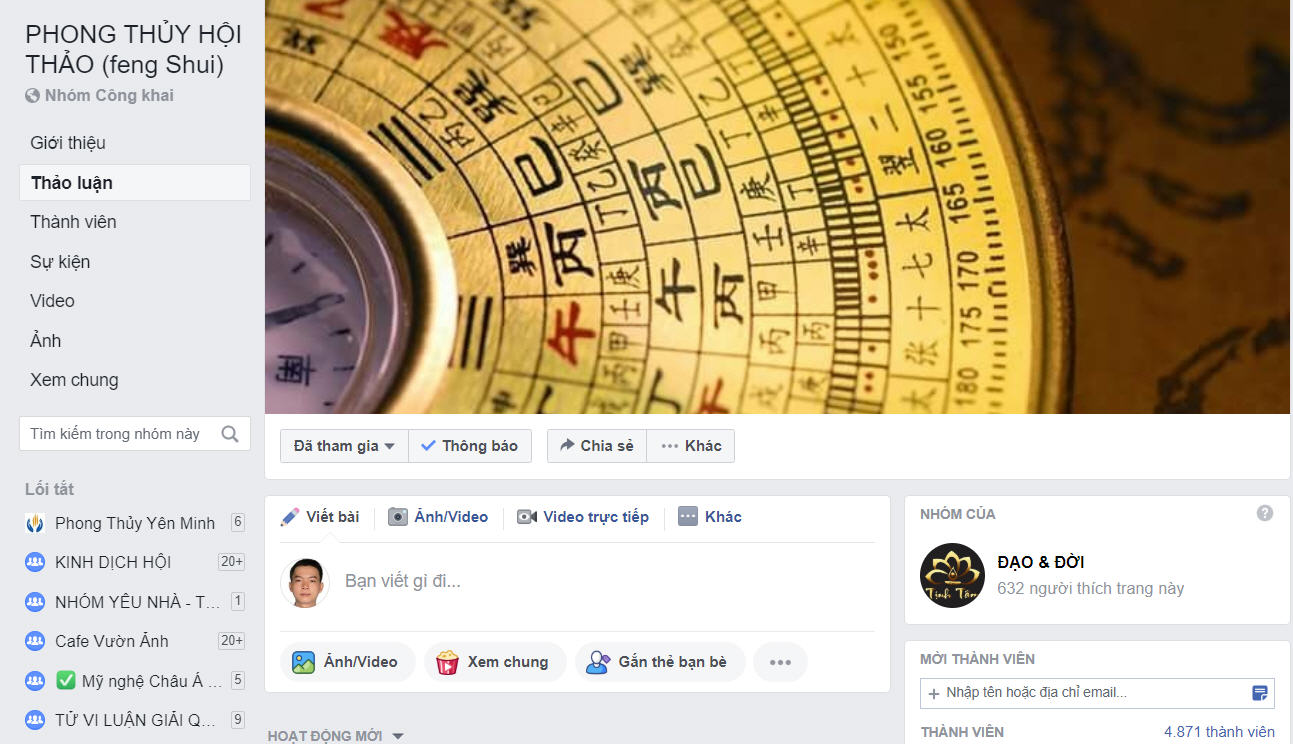Open the Khác menu next to Chia sẻ
This screenshot has width=1293, height=744.
[691, 446]
